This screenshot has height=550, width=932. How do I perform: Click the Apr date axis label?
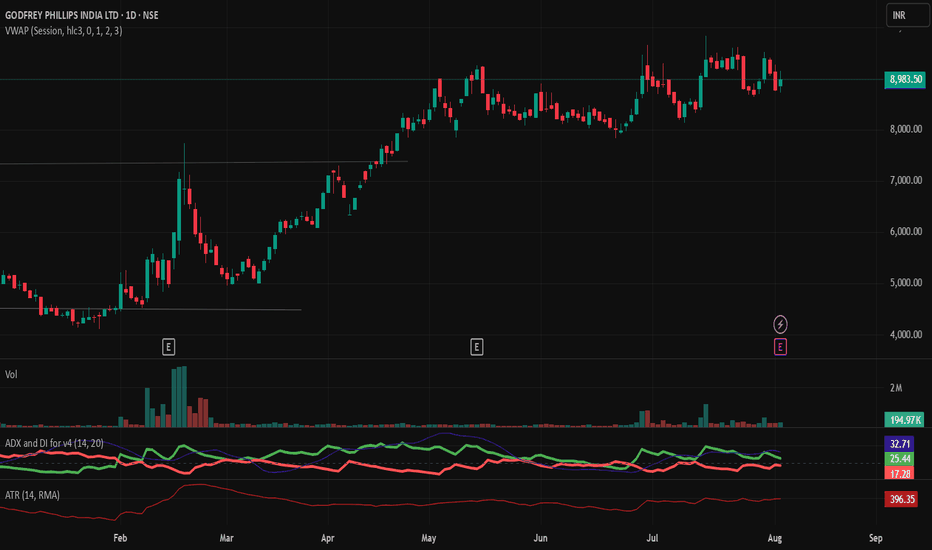328,538
